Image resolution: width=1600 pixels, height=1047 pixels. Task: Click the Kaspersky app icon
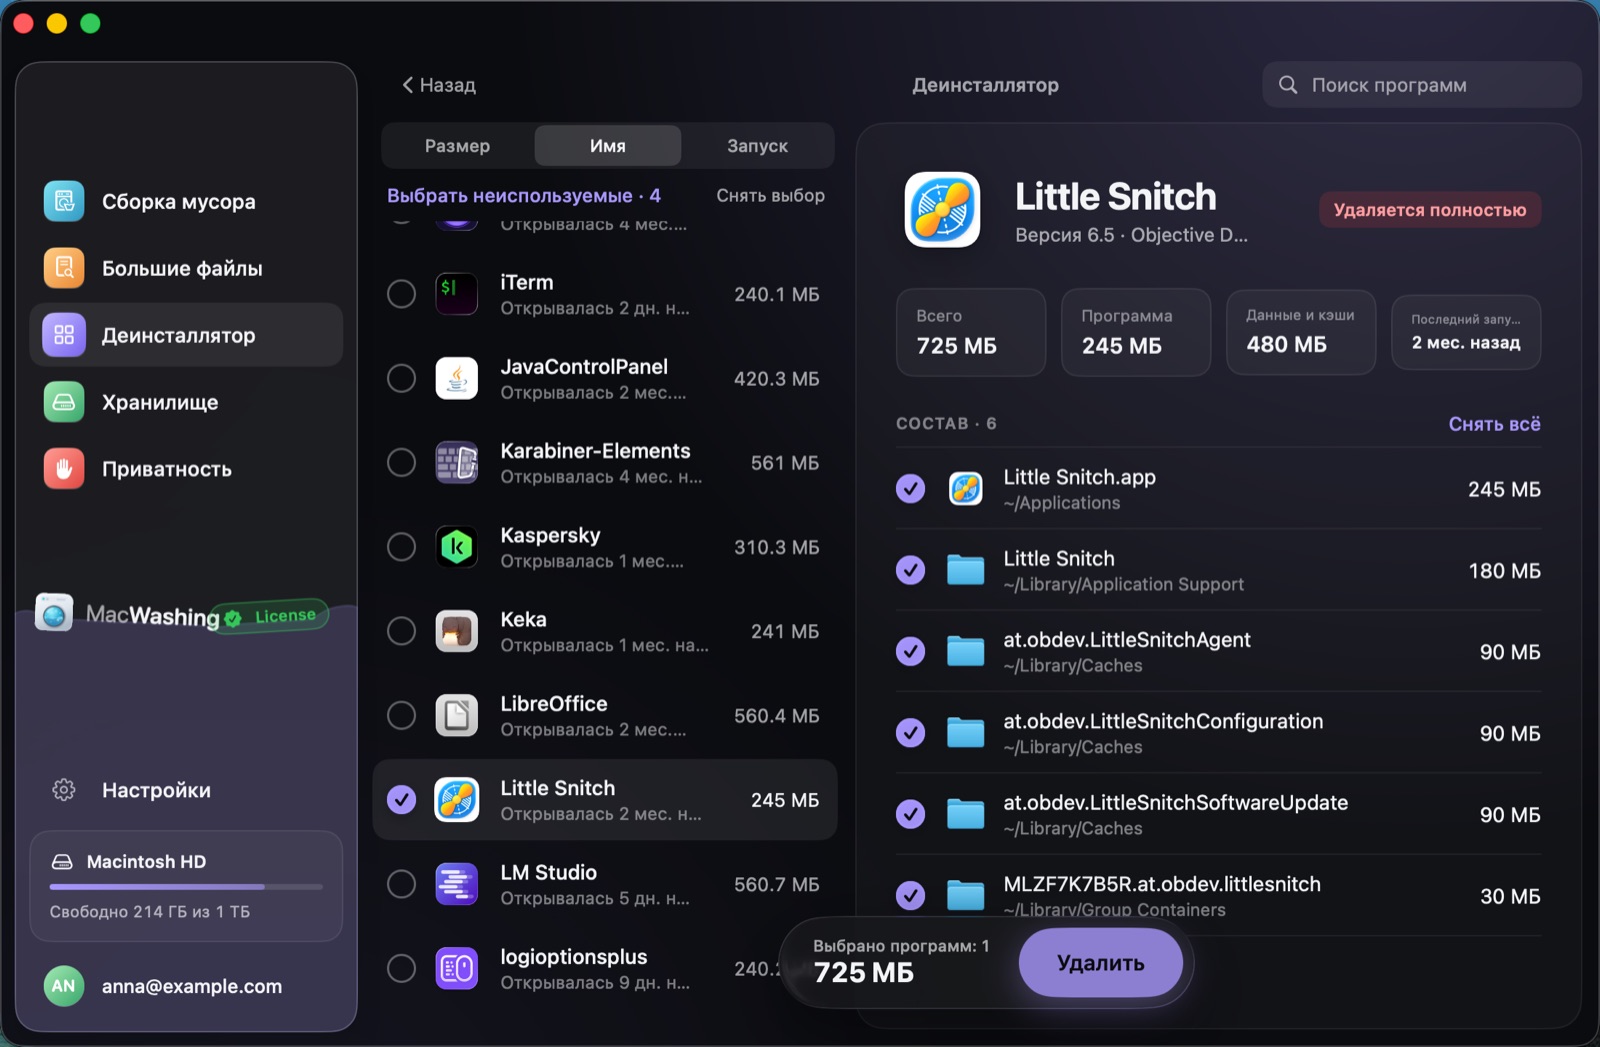[x=457, y=547]
